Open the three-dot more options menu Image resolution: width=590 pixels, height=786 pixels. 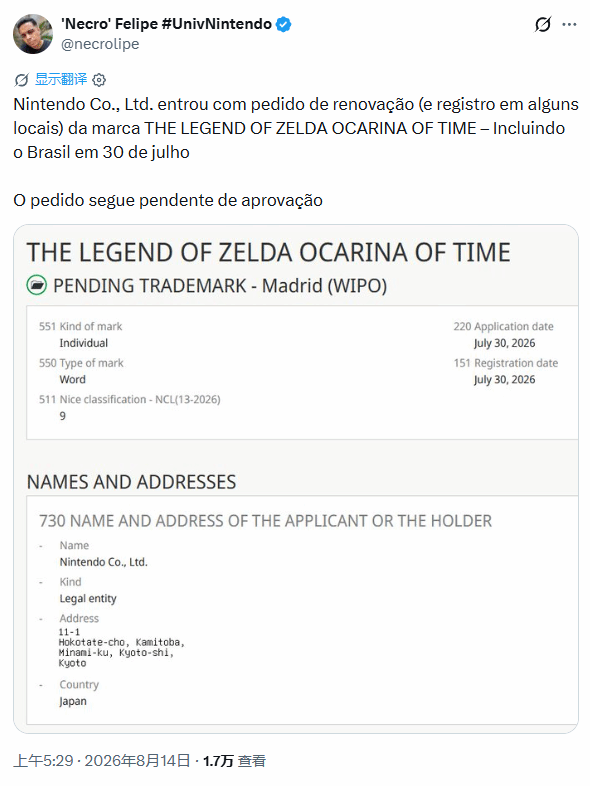[x=569, y=24]
